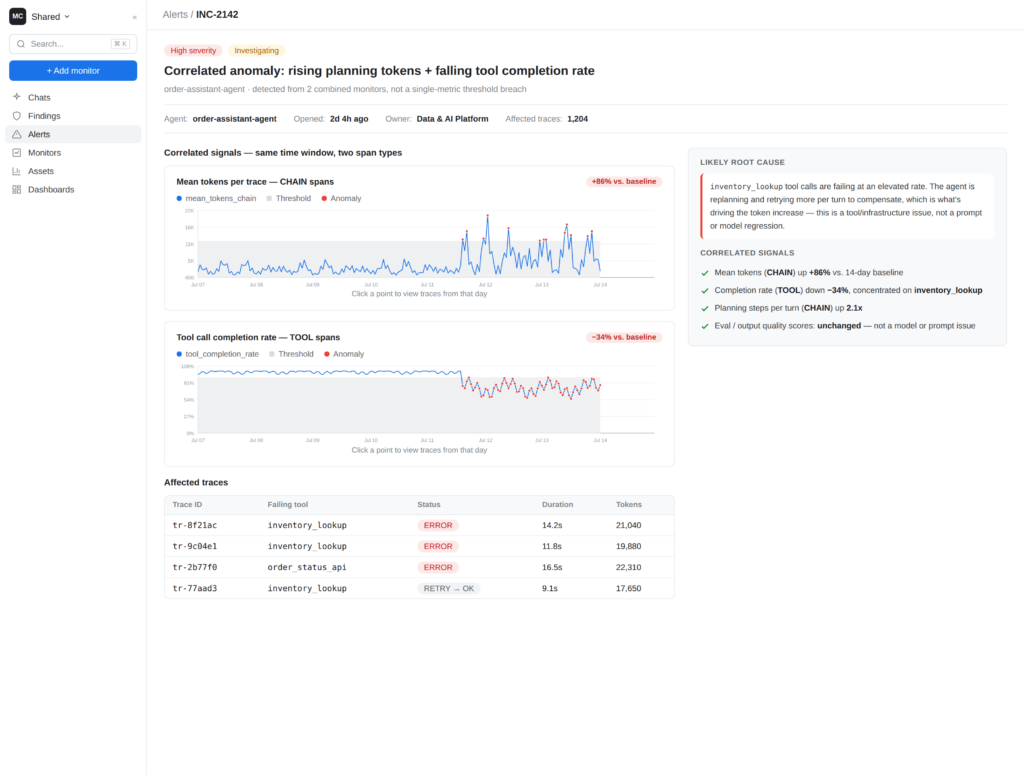
Task: Open the Shared workspace dropdown
Action: [x=50, y=16]
